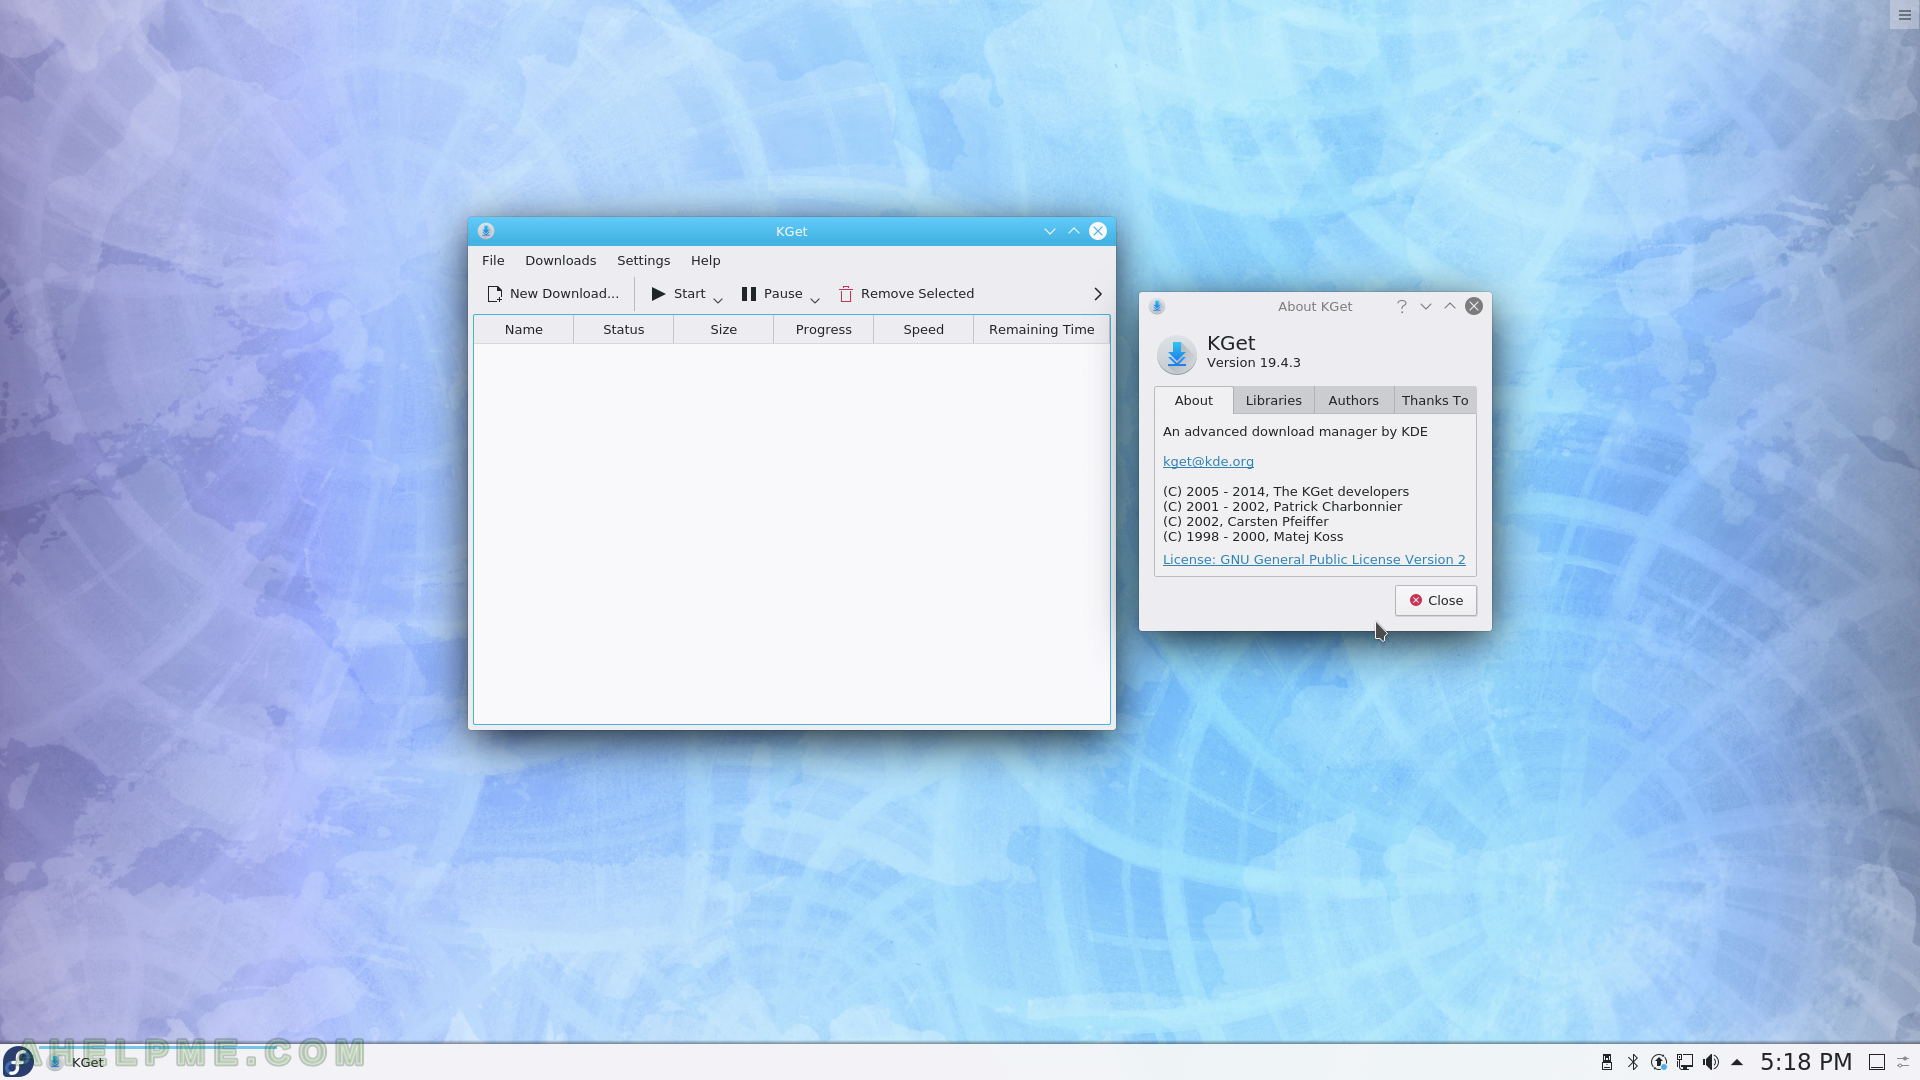Sort by the Speed column header
This screenshot has width=1920, height=1080.
point(924,329)
